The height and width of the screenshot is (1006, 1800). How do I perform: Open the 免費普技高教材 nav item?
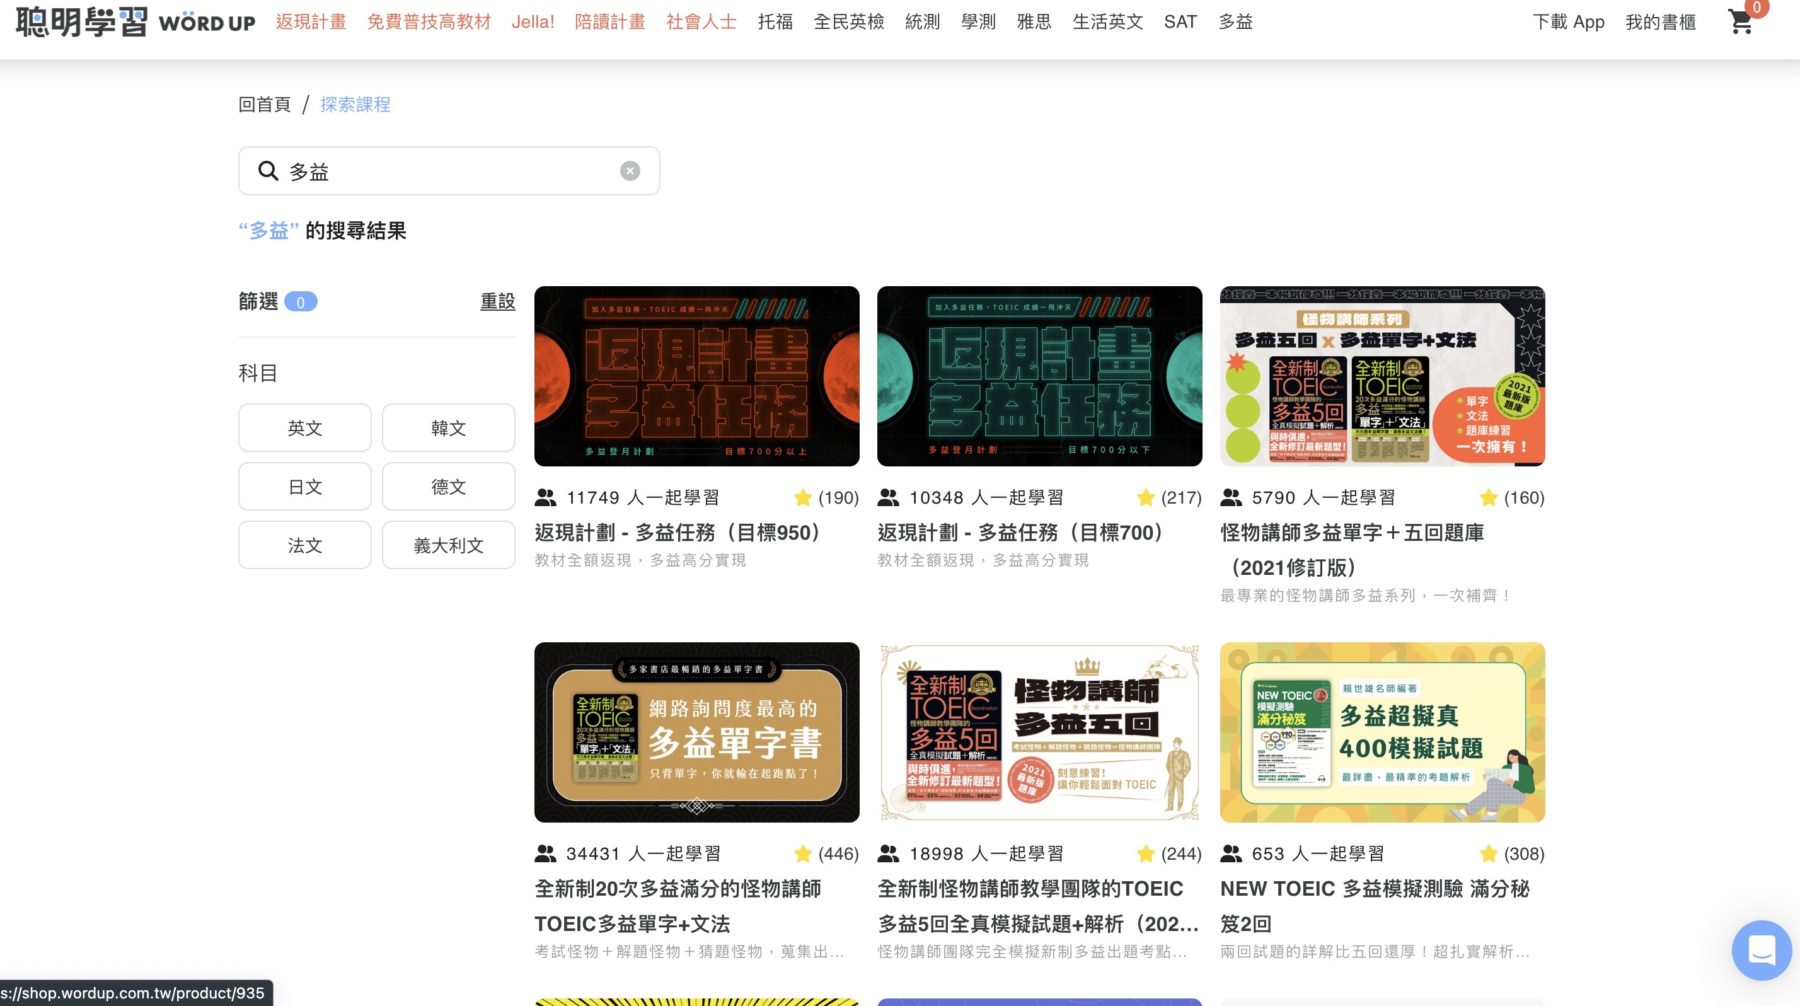(429, 22)
